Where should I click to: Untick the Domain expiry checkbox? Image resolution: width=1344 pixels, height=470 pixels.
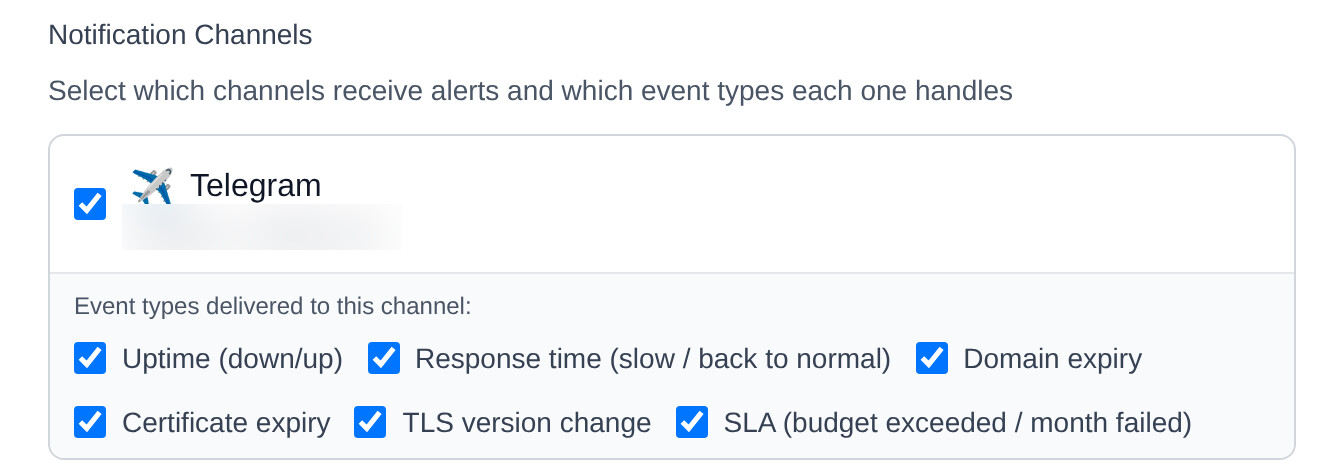(x=932, y=358)
